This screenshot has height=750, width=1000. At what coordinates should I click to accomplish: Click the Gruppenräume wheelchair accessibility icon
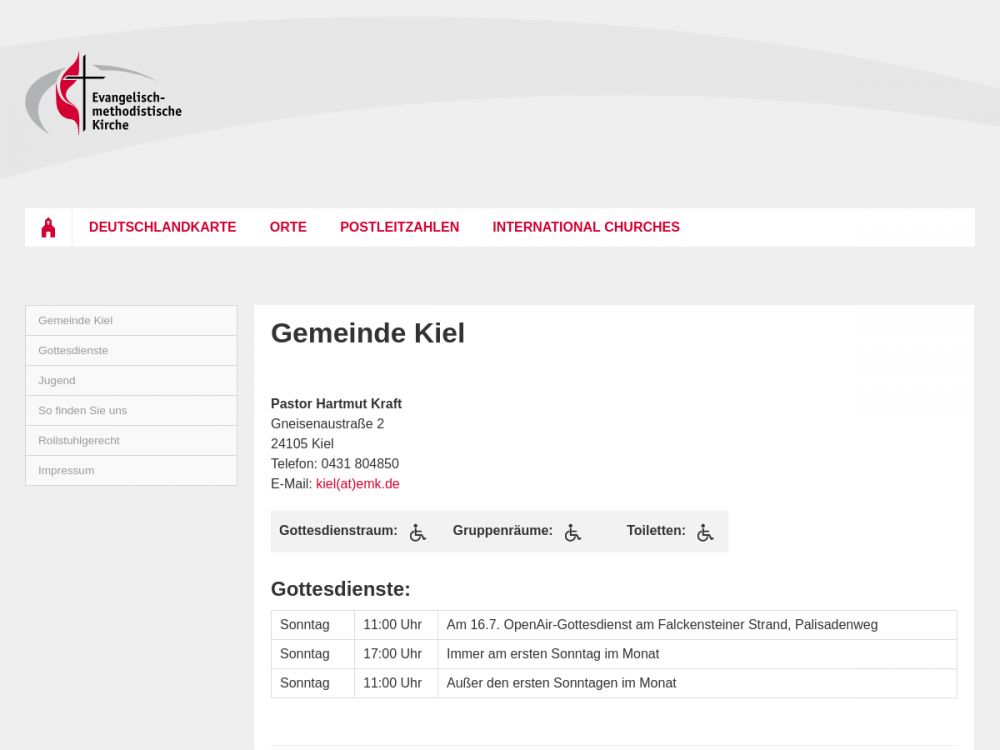pos(572,533)
